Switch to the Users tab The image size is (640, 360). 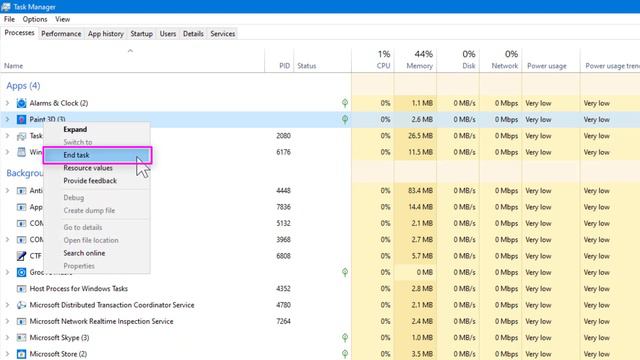click(168, 34)
